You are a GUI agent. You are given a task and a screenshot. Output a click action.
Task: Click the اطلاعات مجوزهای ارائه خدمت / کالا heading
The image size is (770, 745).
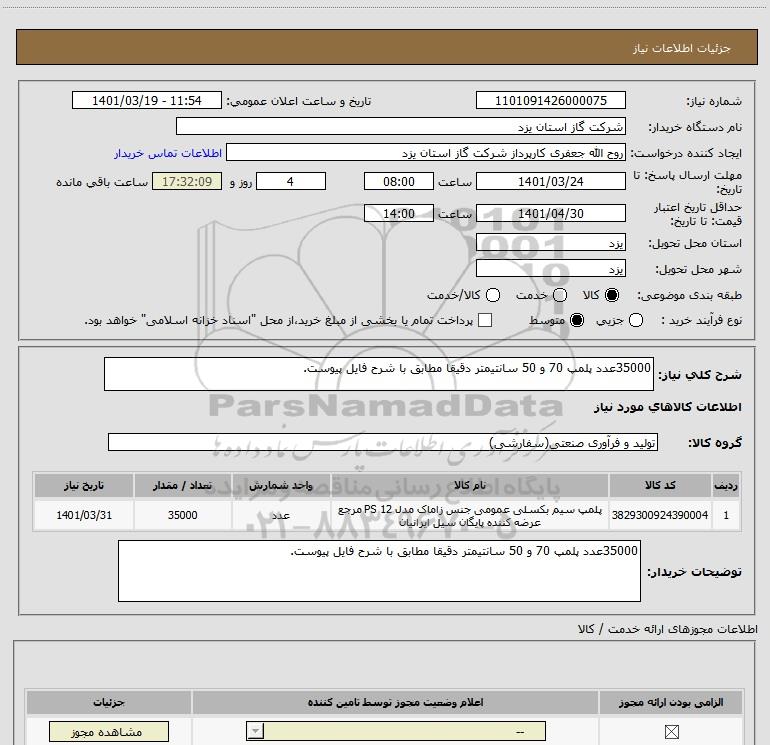668,629
